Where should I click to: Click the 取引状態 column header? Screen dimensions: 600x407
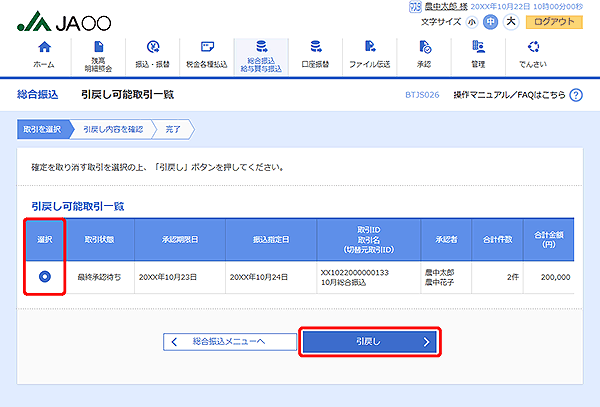click(99, 239)
